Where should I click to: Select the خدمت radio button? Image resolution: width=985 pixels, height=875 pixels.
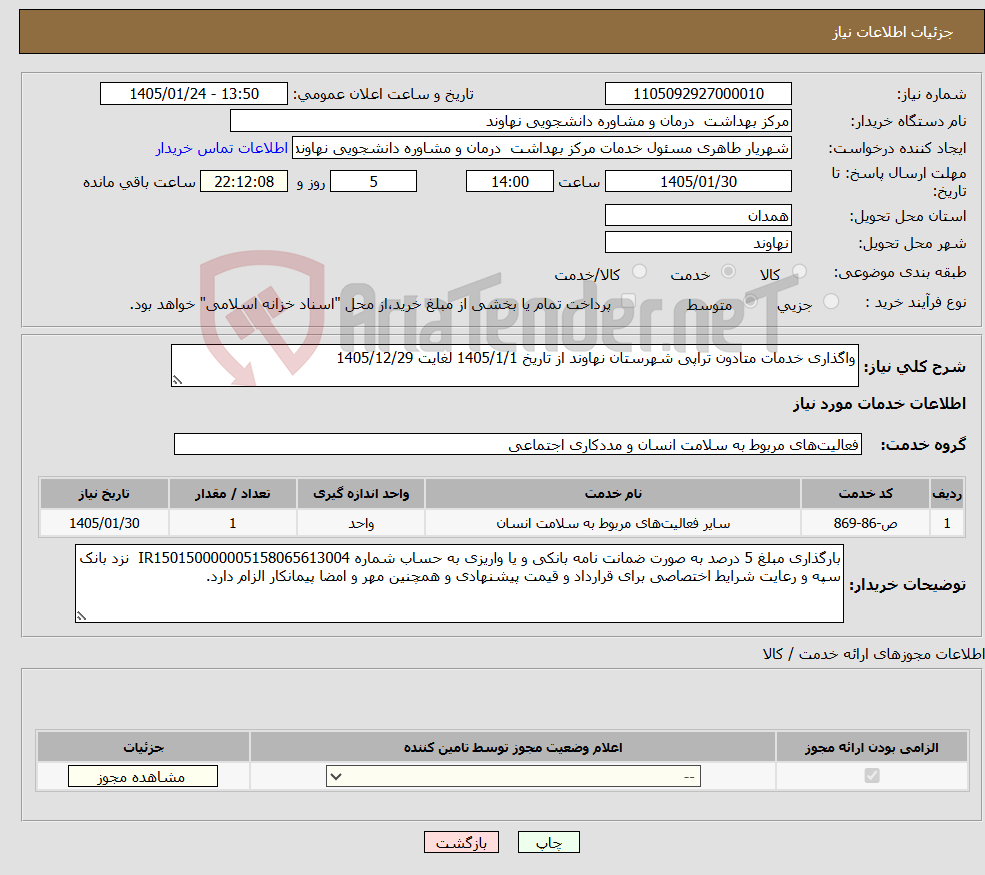pos(729,271)
